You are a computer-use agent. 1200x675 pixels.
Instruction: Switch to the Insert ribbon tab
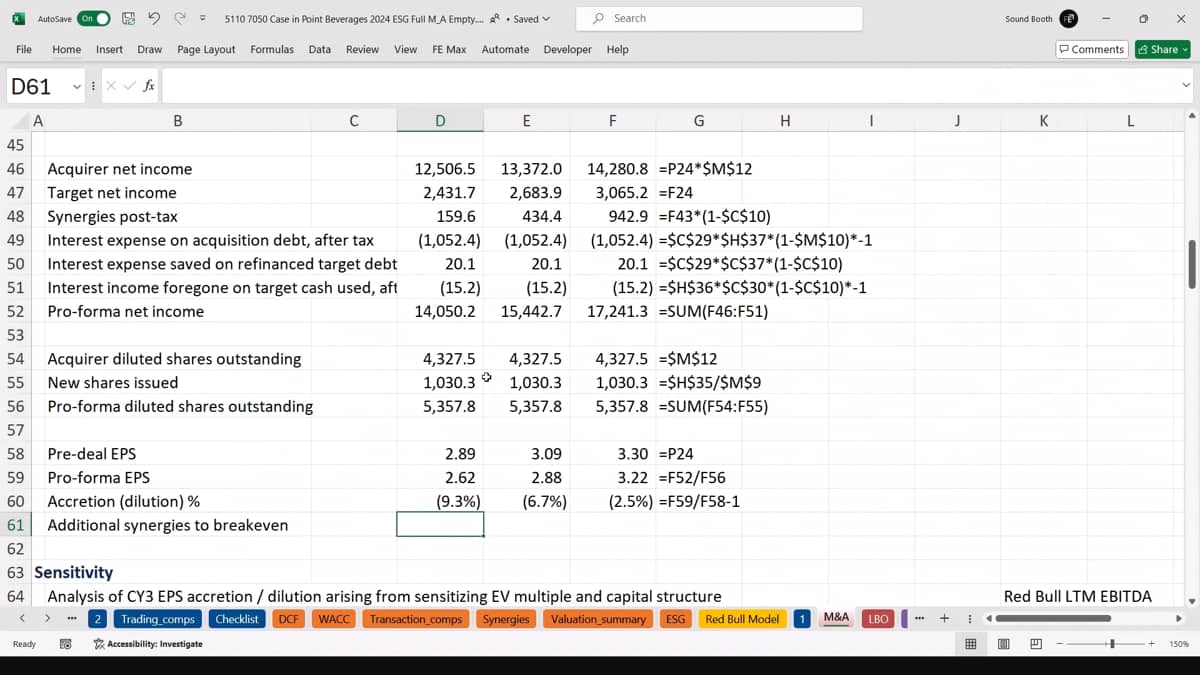click(109, 49)
